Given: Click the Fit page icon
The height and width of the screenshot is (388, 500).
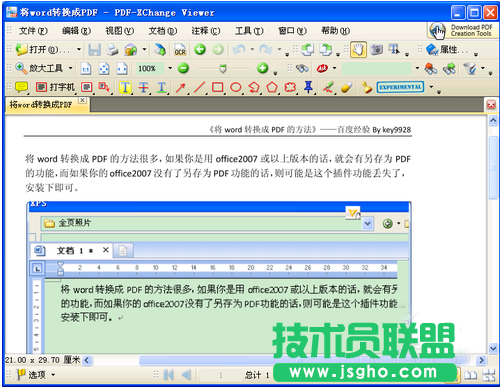Looking at the screenshot, I should tap(104, 69).
